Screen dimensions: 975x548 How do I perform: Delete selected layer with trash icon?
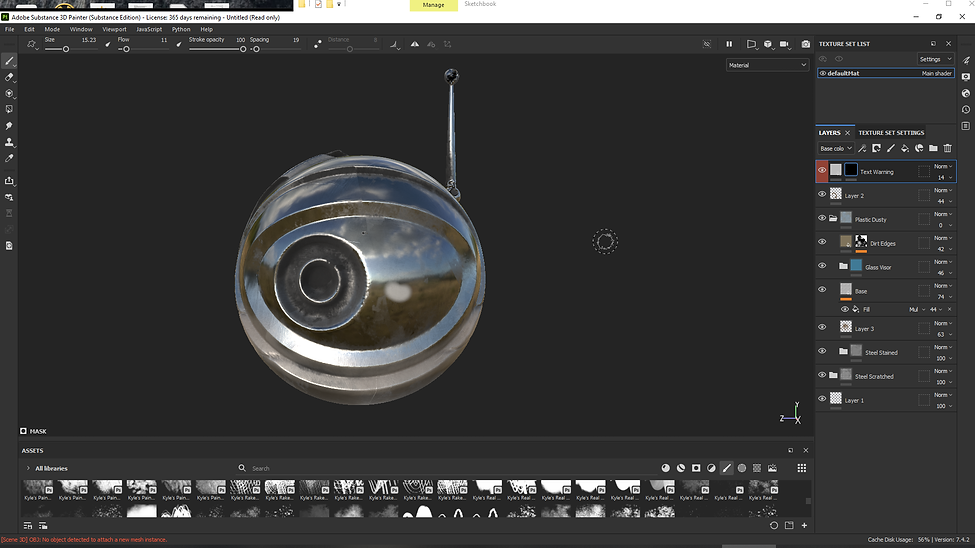(x=948, y=148)
